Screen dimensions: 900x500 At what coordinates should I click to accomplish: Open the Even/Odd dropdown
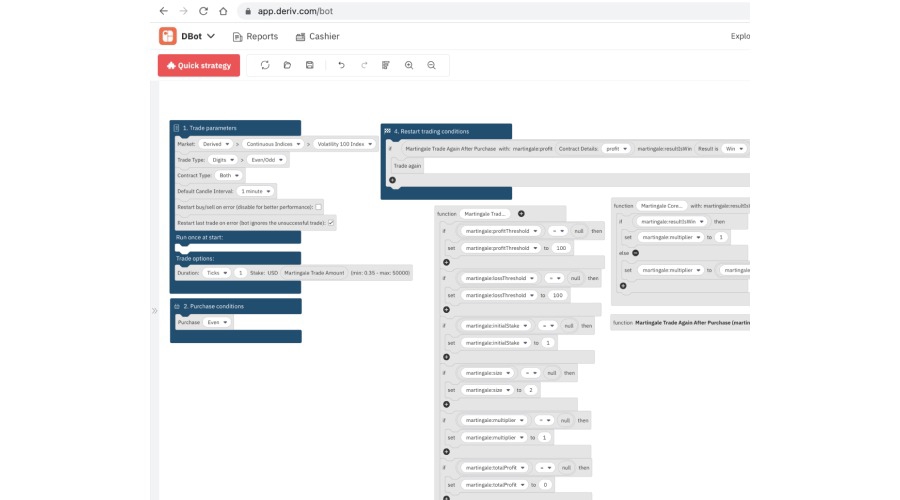267,160
